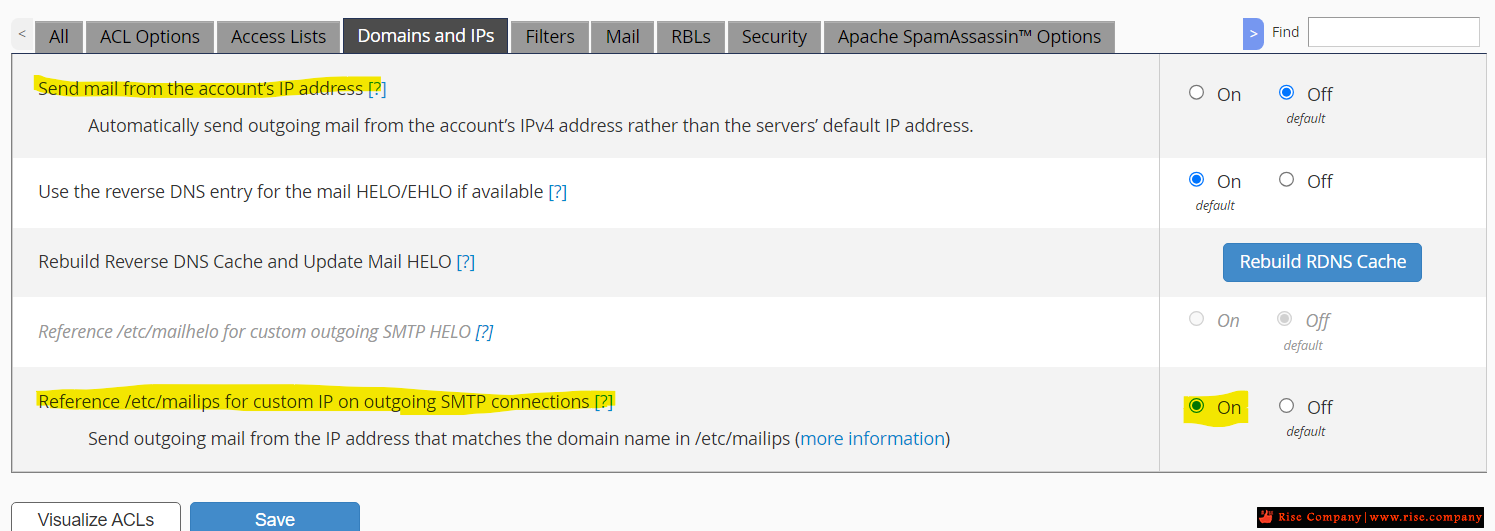Save the configuration changes

point(275,518)
